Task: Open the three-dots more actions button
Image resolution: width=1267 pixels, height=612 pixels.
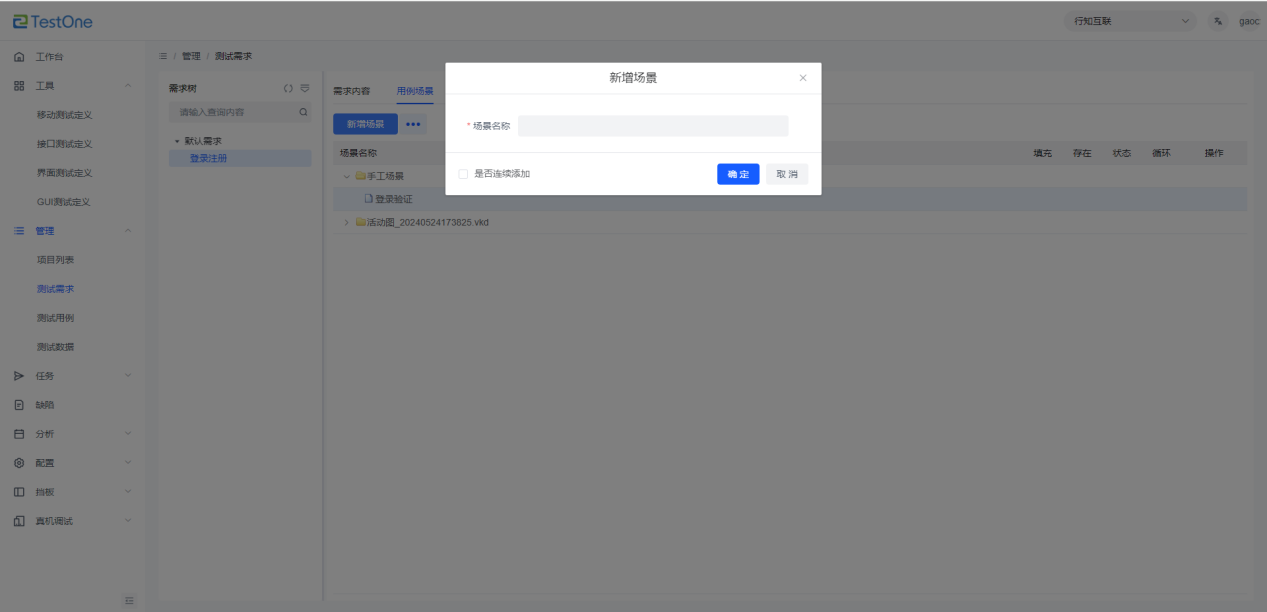Action: tap(414, 124)
